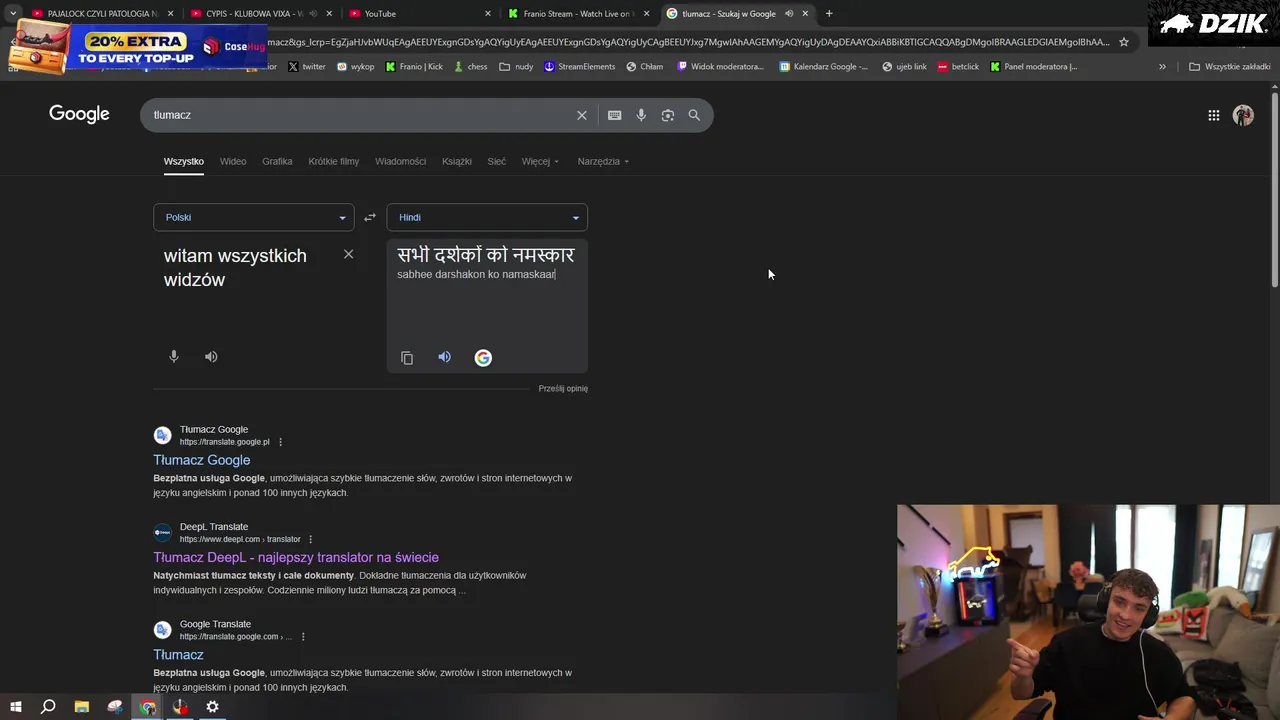Viewport: 1280px width, 720px height.
Task: Switch to the Grafika results tab
Action: point(277,161)
